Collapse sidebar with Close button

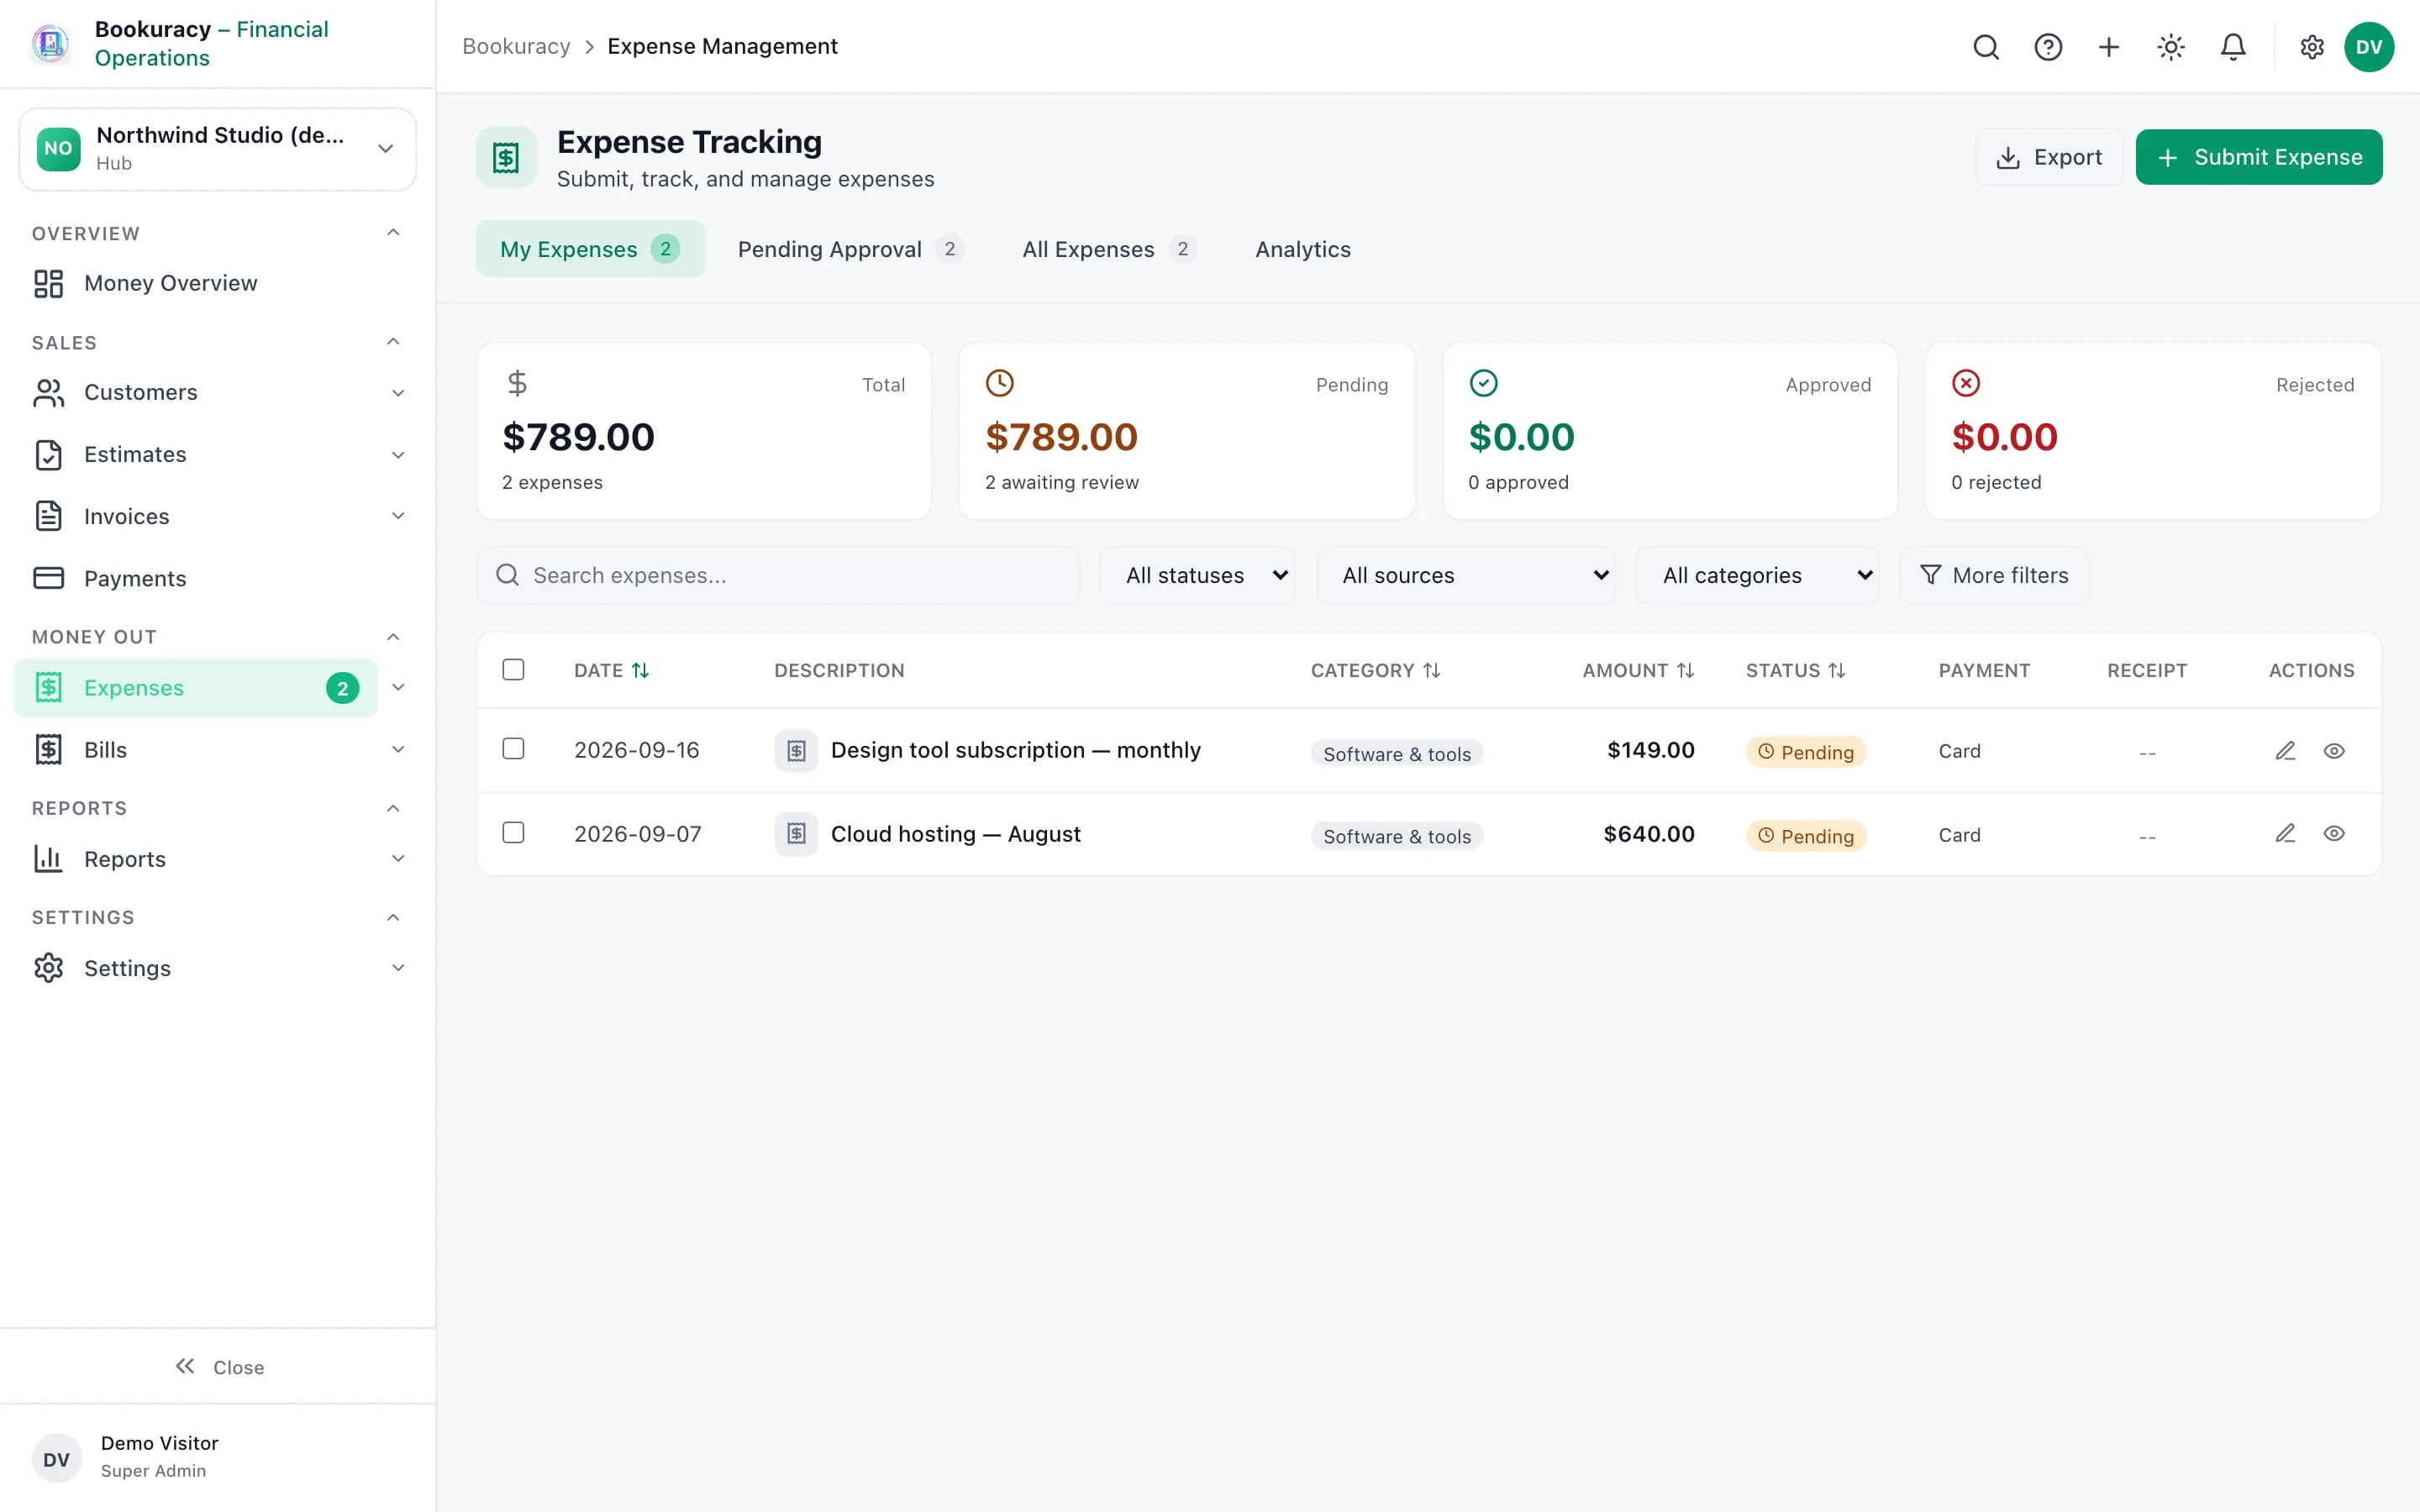[x=219, y=1367]
